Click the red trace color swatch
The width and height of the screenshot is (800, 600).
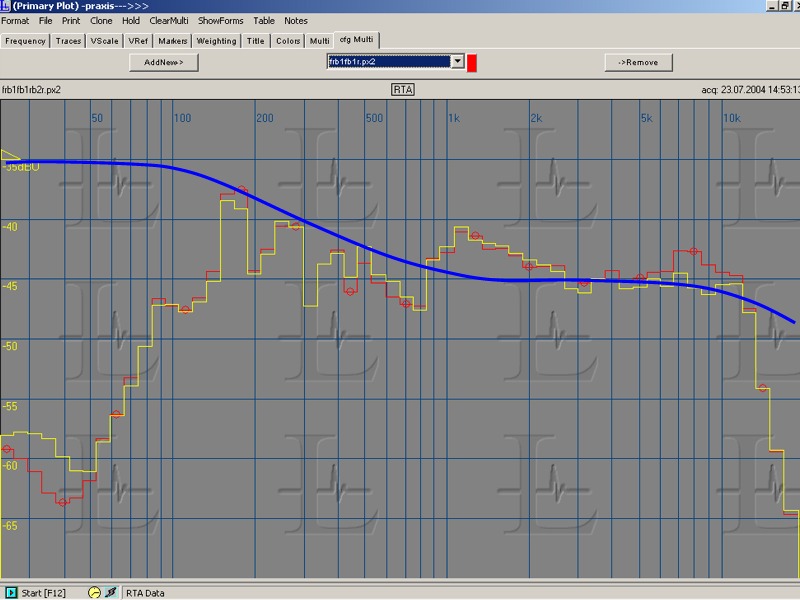pos(472,63)
